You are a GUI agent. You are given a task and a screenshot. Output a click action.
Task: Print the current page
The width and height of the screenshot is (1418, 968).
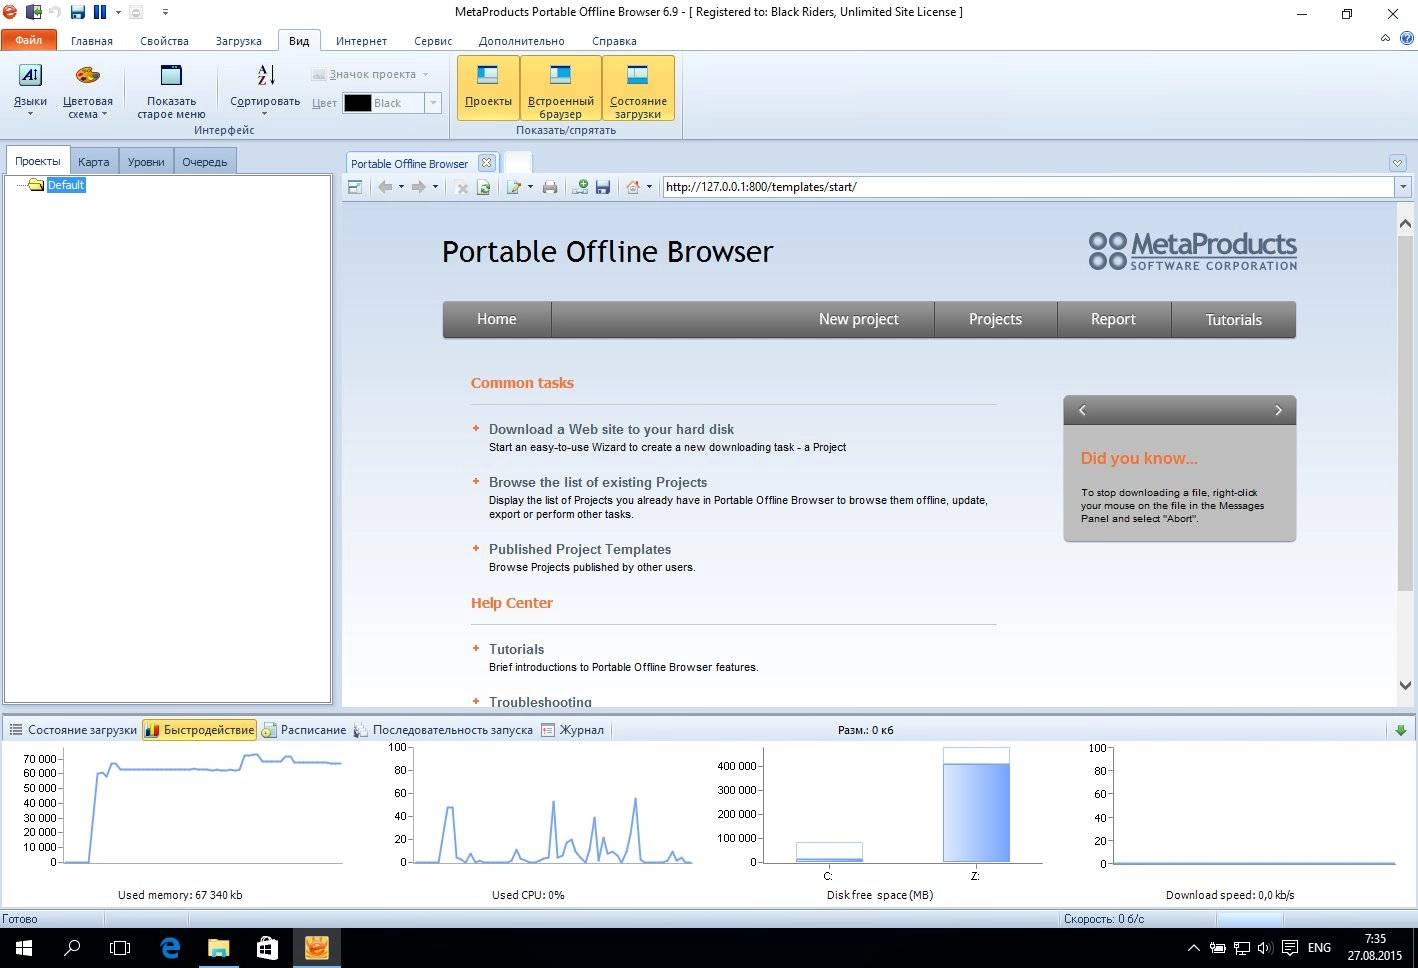point(549,187)
